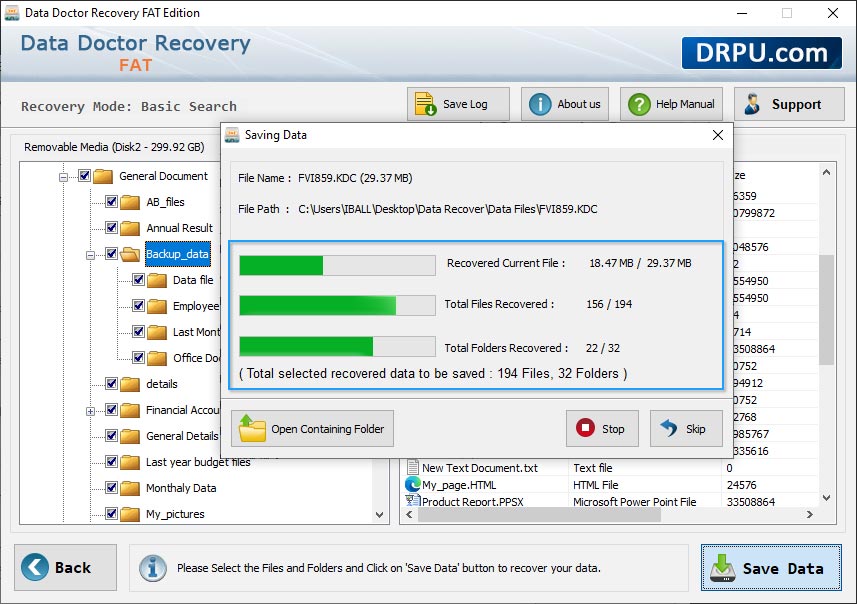Select the Monthaly Data folder label

pos(181,488)
